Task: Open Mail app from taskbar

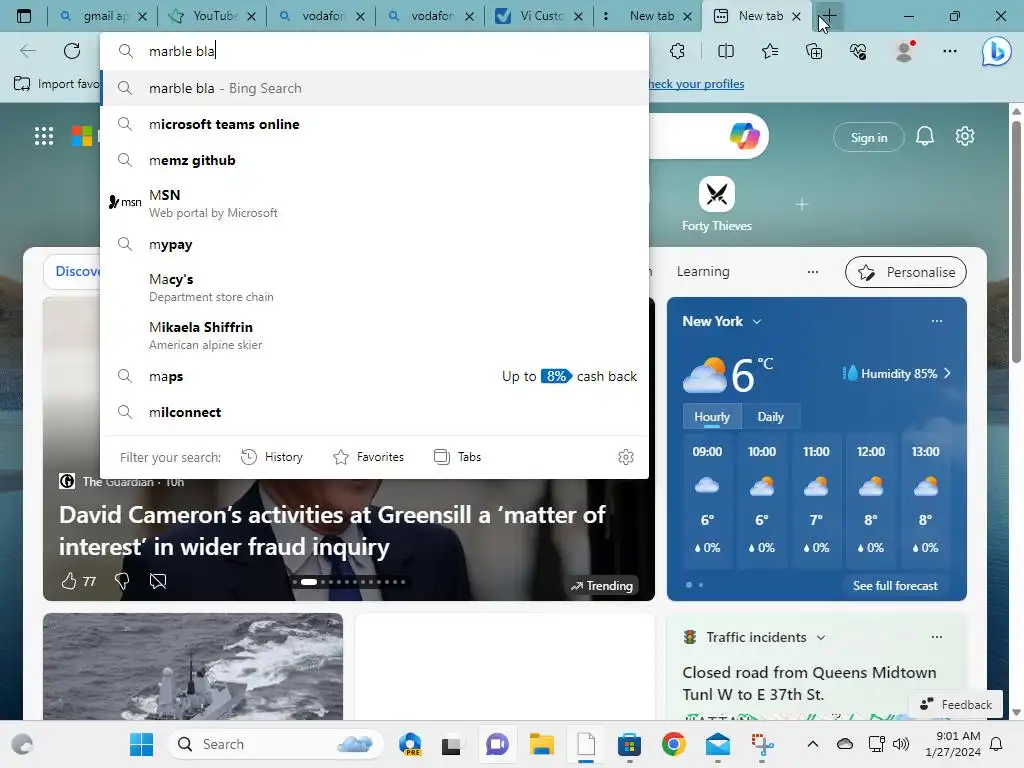Action: click(718, 744)
